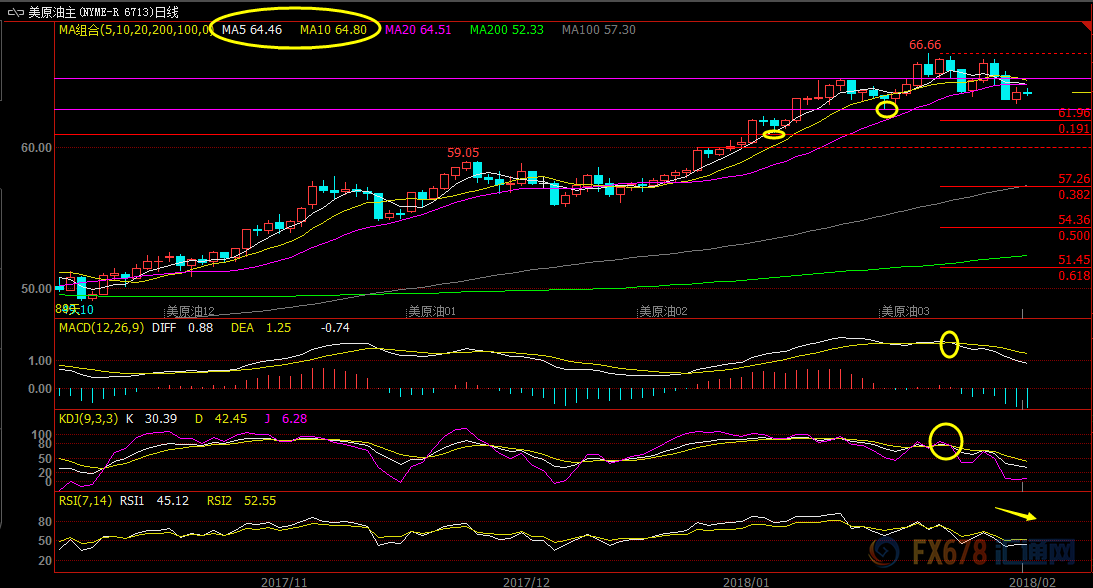Click the yellow circle annotation in the MACD panel
The height and width of the screenshot is (588, 1093).
(x=949, y=345)
